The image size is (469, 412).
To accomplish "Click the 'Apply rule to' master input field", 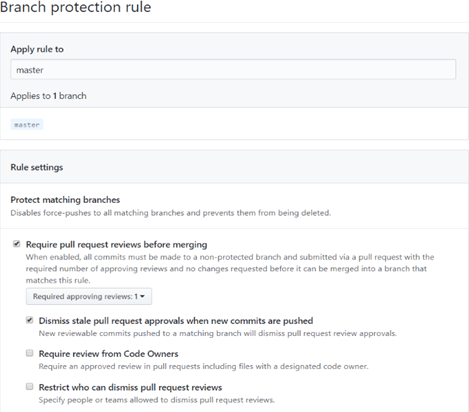I will click(233, 70).
